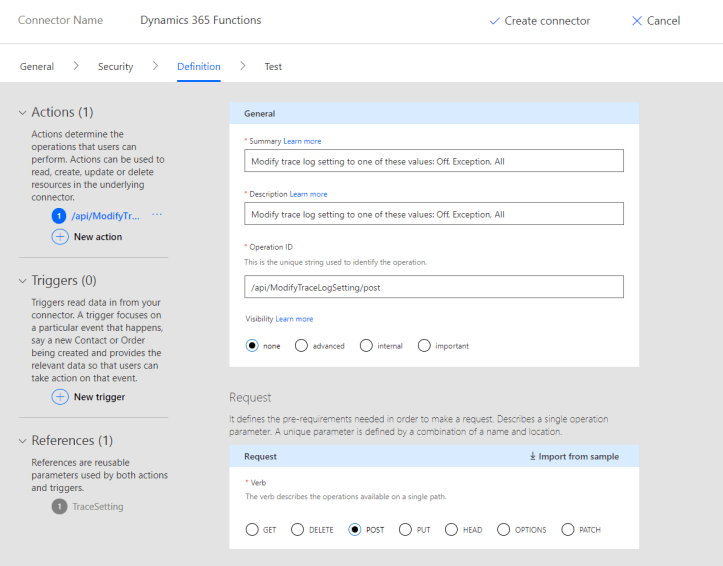This screenshot has width=723, height=566.
Task: Click the chevron between Security and Definition
Action: point(155,66)
